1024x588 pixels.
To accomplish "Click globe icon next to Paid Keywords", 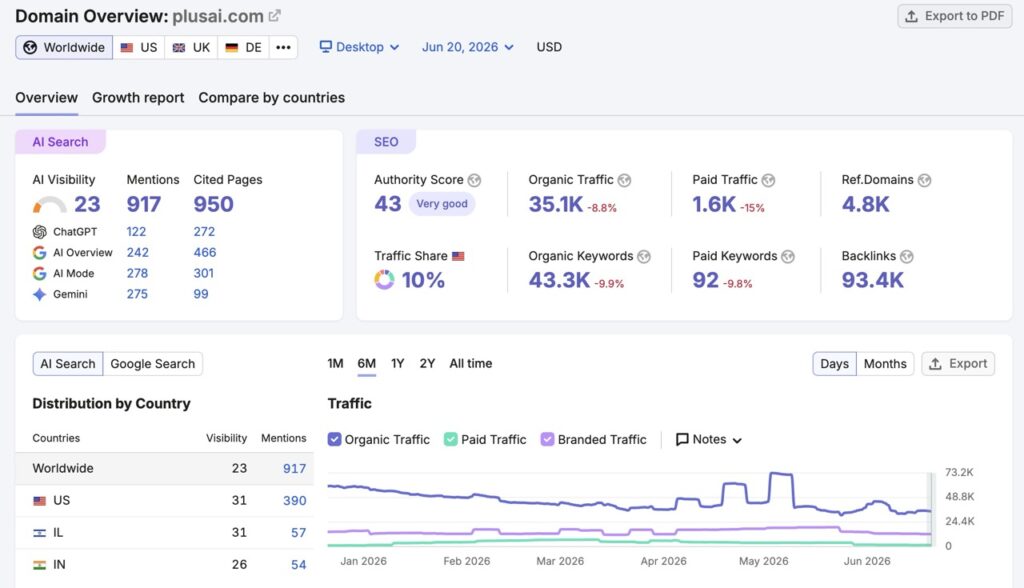I will pyautogui.click(x=788, y=257).
